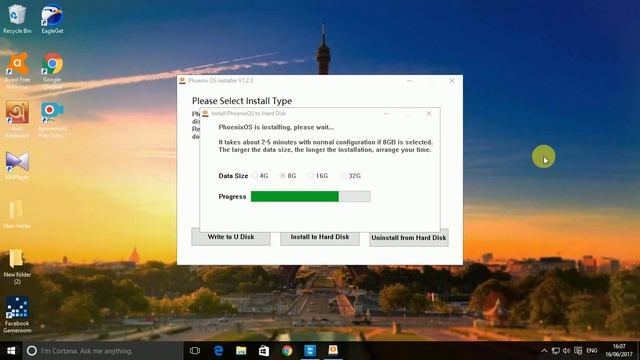The image size is (640, 360).
Task: Open the Store from the taskbar
Action: click(x=264, y=351)
